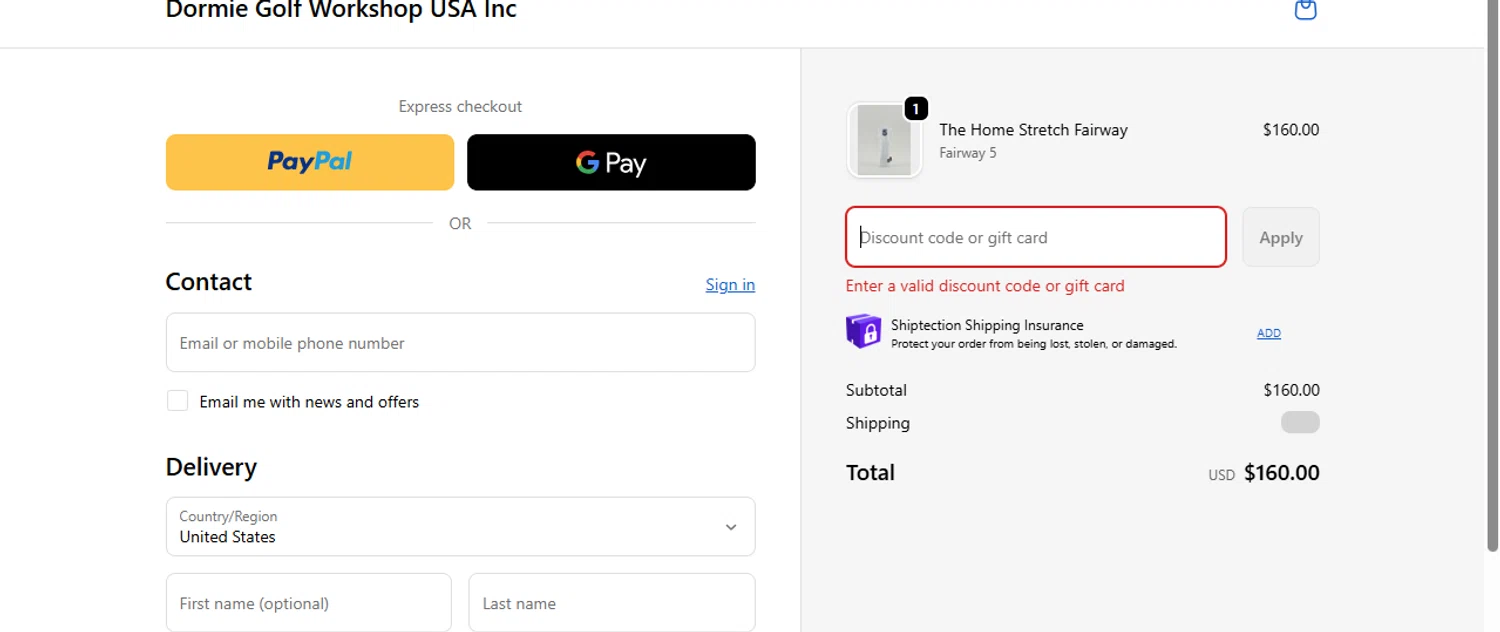Pay with the Google Pay button

click(611, 162)
